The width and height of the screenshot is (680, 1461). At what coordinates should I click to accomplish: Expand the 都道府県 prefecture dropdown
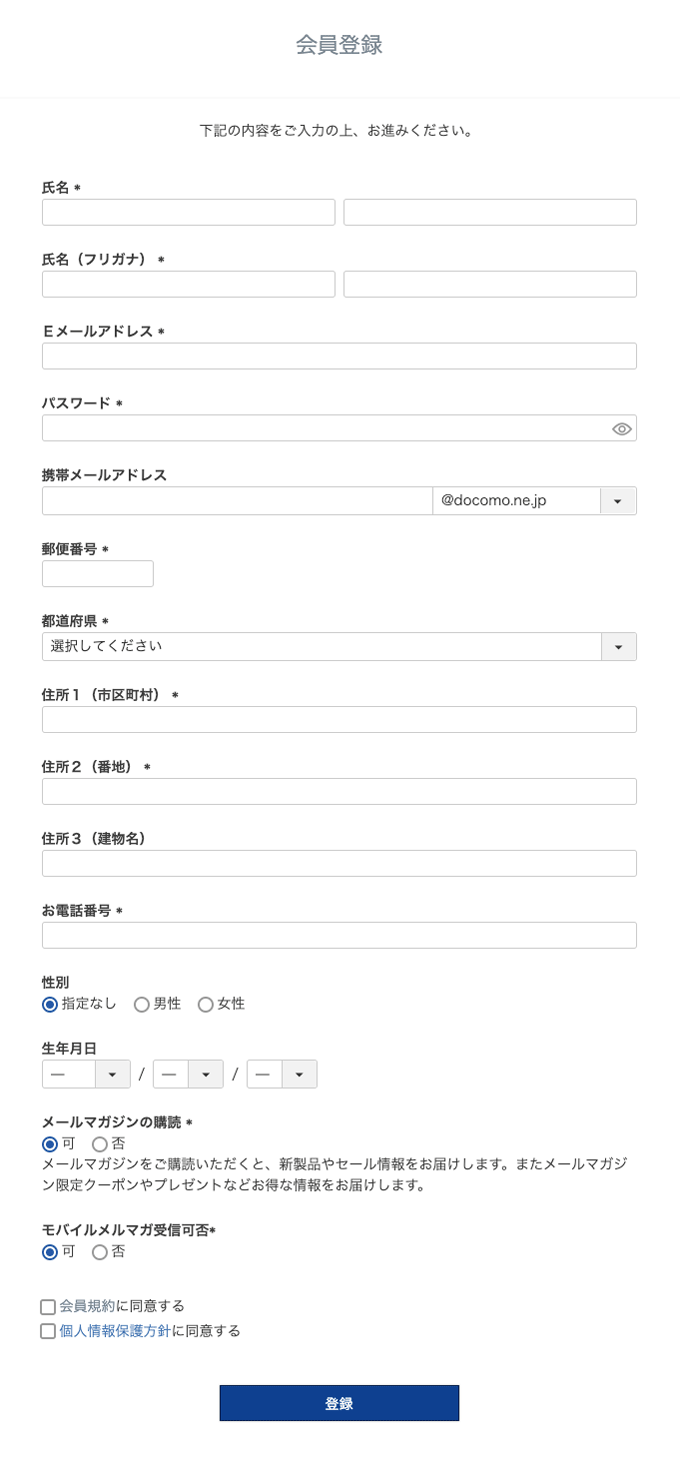tap(618, 647)
